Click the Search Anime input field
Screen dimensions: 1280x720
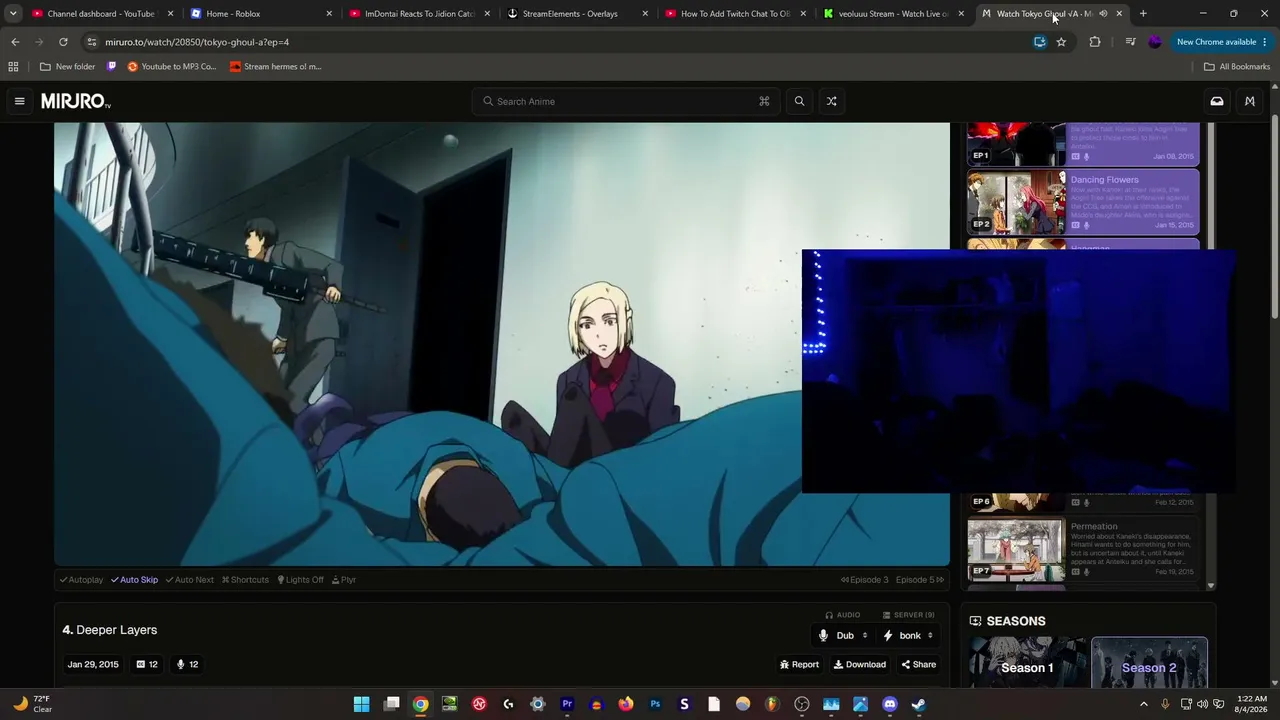pos(625,101)
